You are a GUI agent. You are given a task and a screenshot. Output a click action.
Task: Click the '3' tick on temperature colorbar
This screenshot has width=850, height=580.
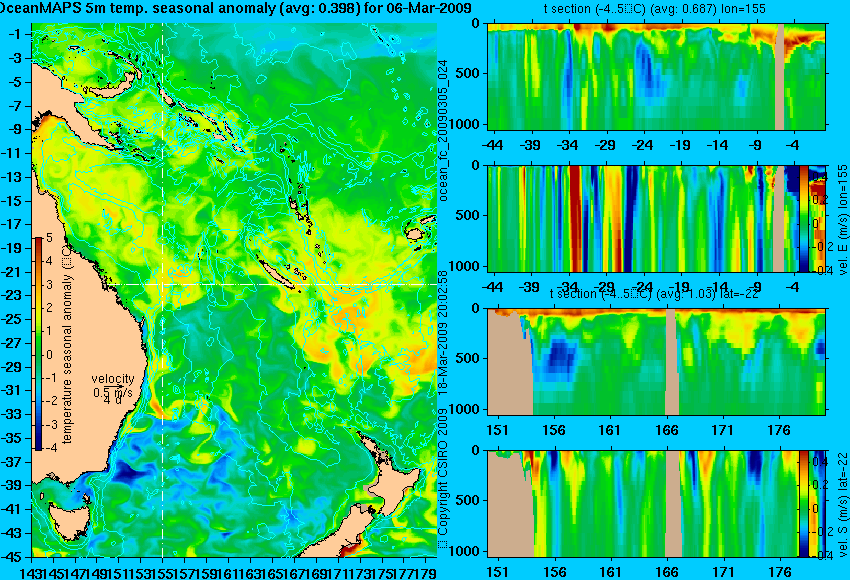[49, 285]
